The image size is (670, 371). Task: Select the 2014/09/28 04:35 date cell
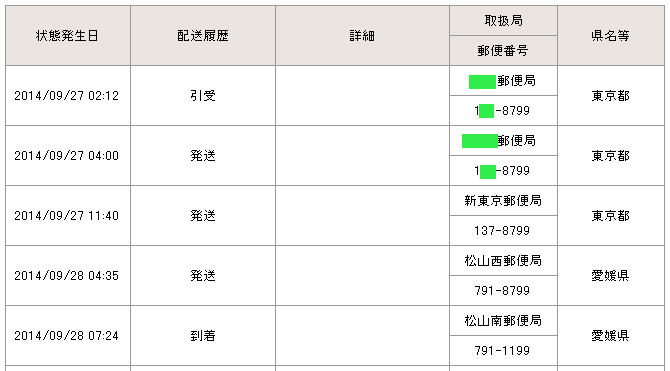pyautogui.click(x=68, y=276)
